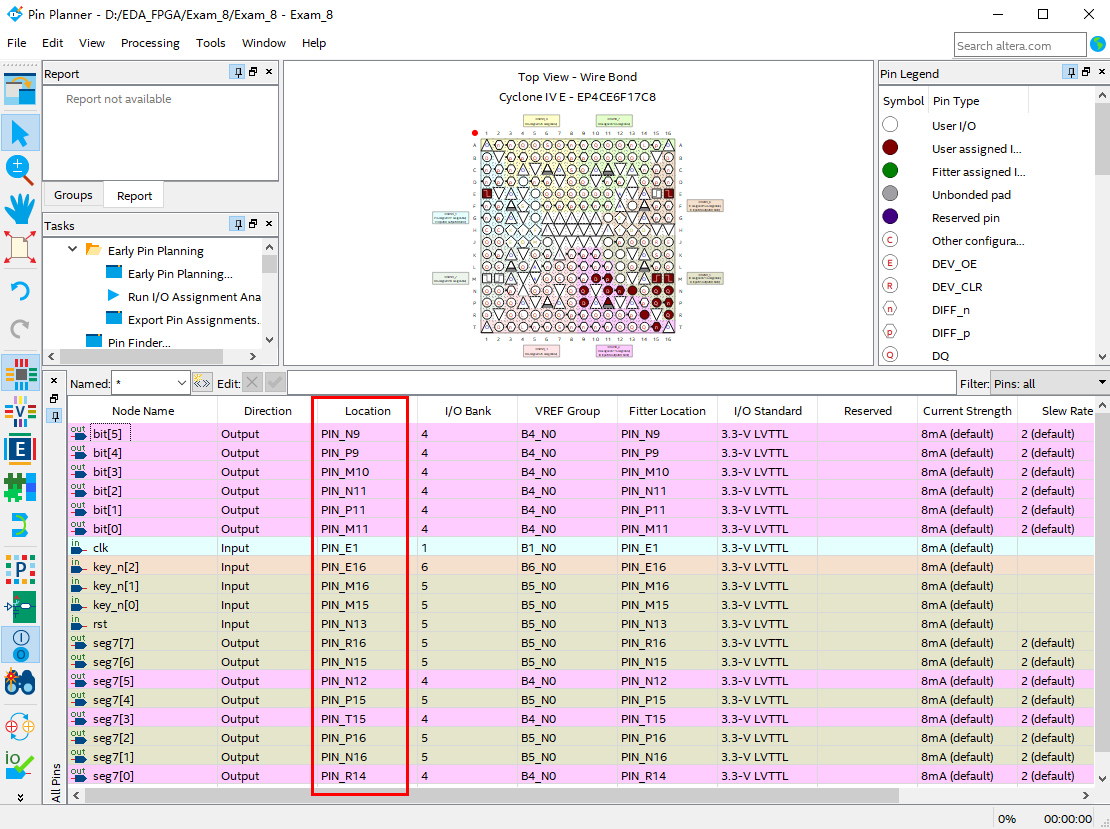Viewport: 1110px width, 829px height.
Task: Click the swap pins circular arrows icon
Action: click(20, 726)
